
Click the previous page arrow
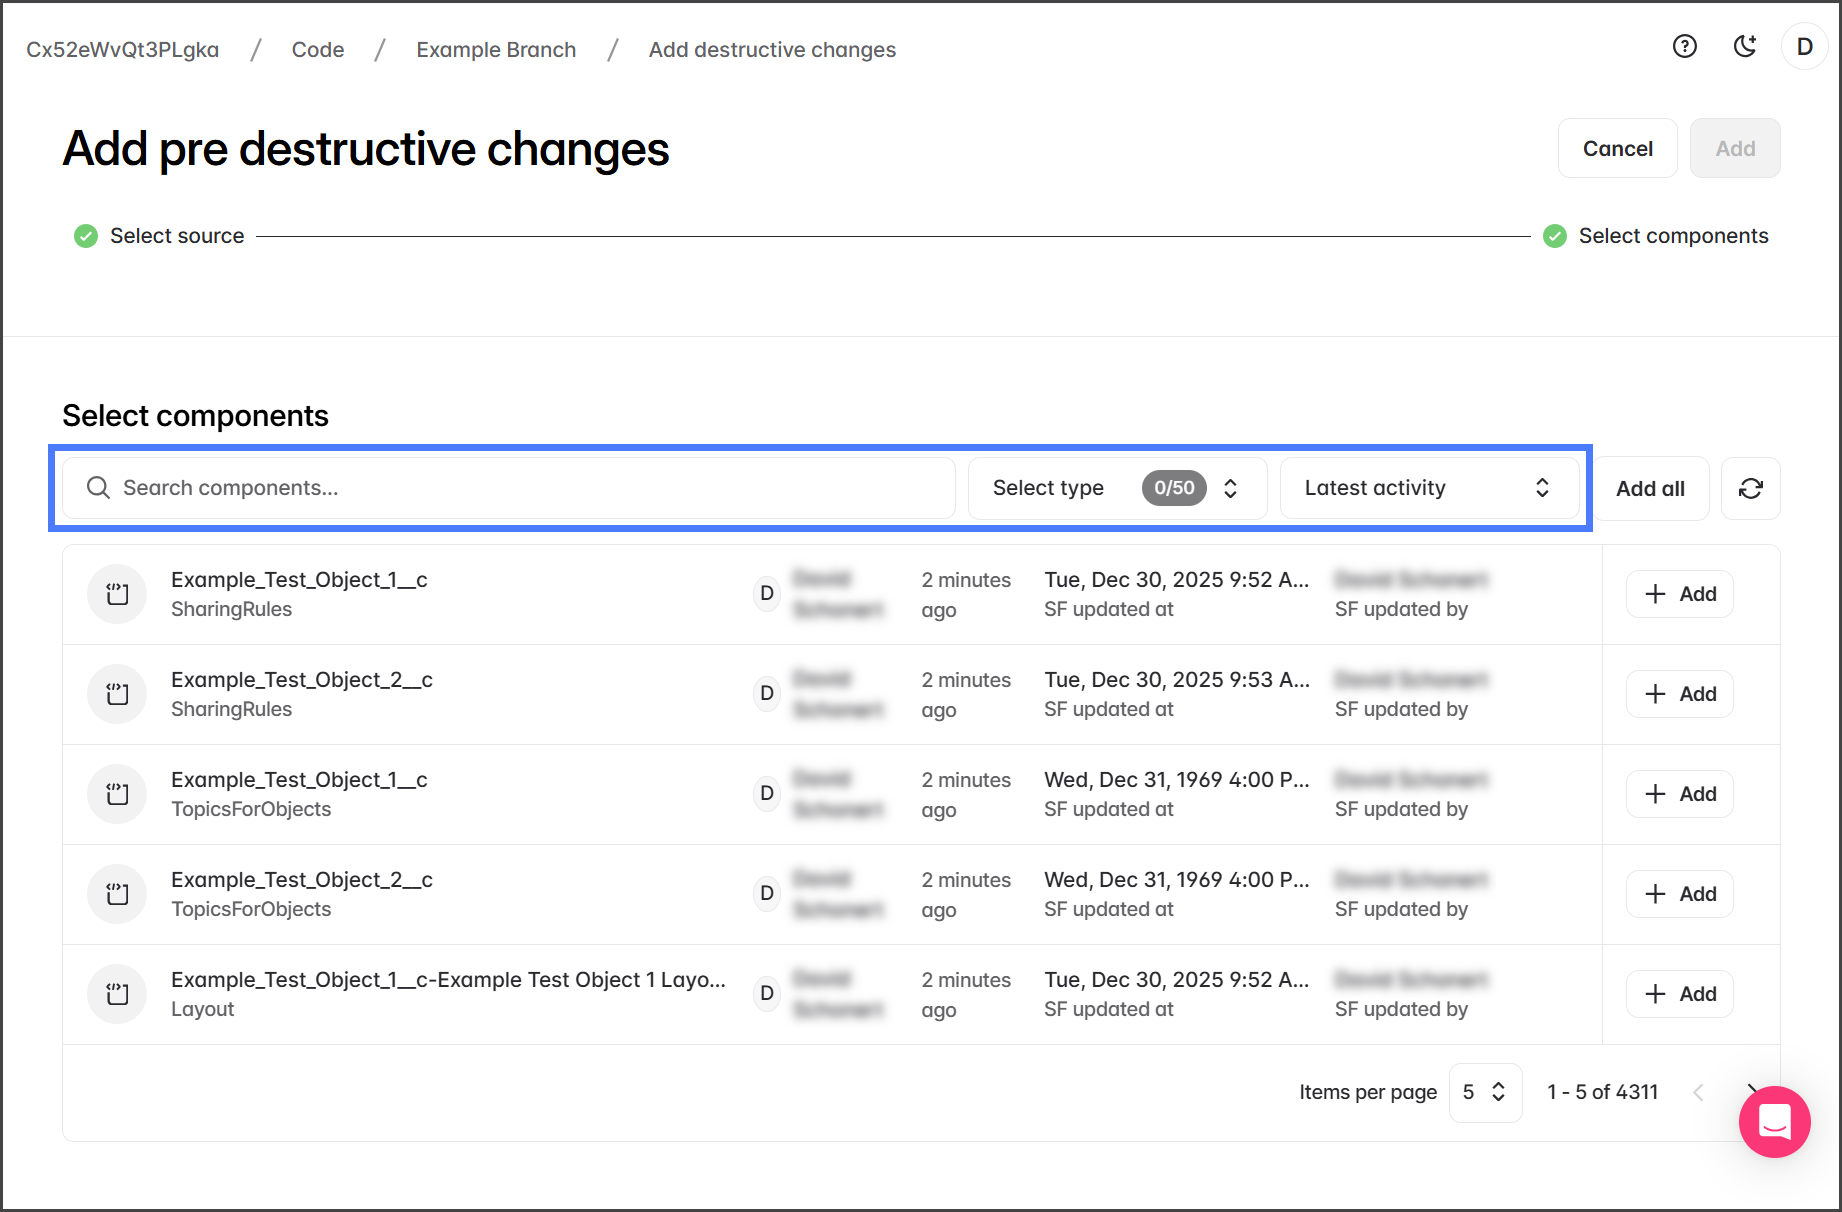tap(1698, 1092)
